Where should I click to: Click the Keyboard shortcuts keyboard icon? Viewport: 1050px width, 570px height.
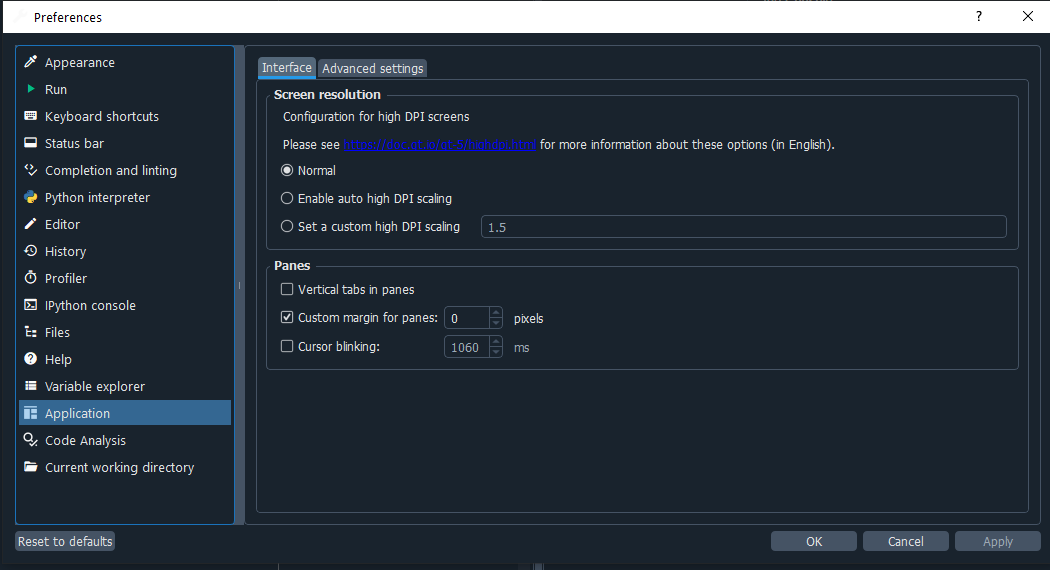(30, 116)
